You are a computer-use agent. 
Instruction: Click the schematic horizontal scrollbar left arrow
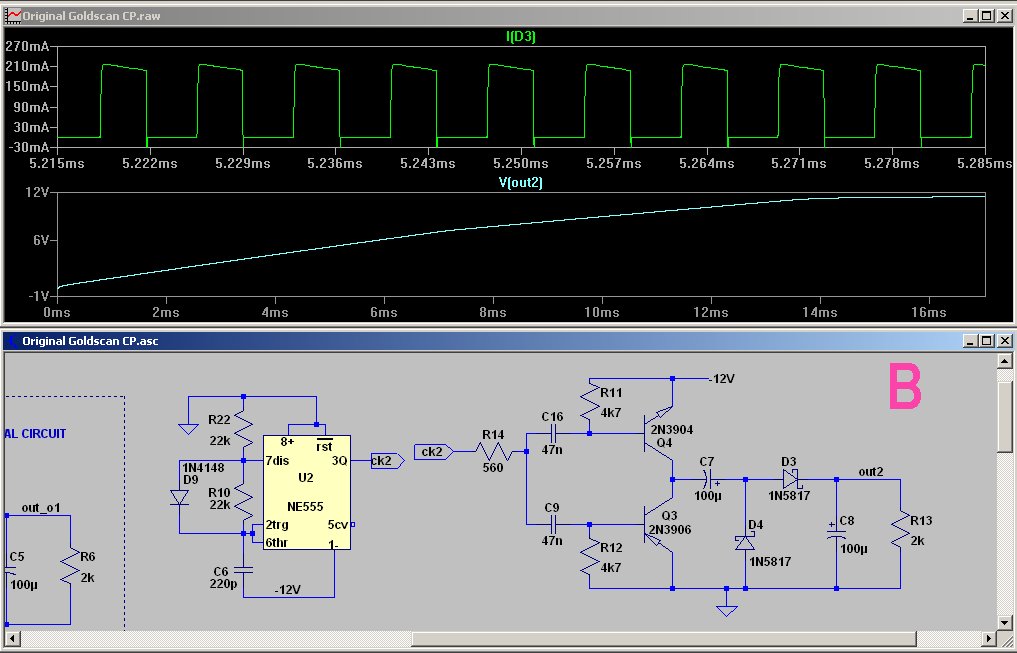tap(11, 638)
